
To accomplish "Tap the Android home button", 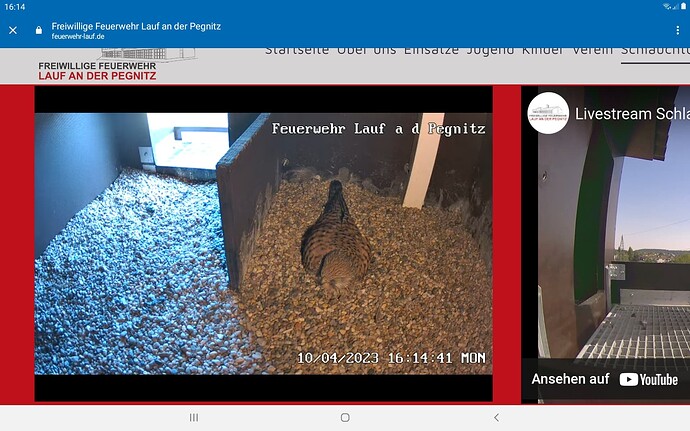I will coord(345,417).
